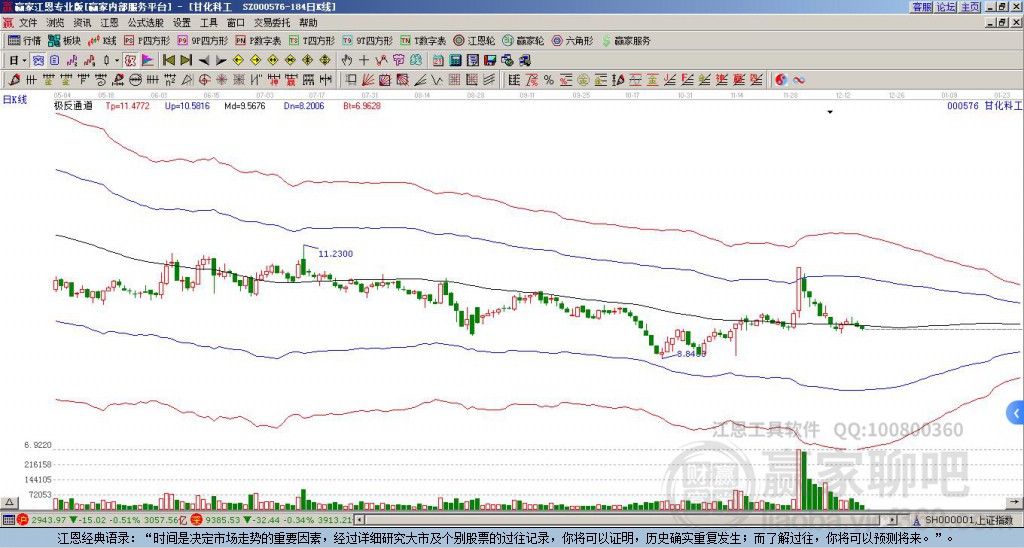Image resolution: width=1024 pixels, height=548 pixels.
Task: Select the red star burst angle tool
Action: (x=221, y=80)
